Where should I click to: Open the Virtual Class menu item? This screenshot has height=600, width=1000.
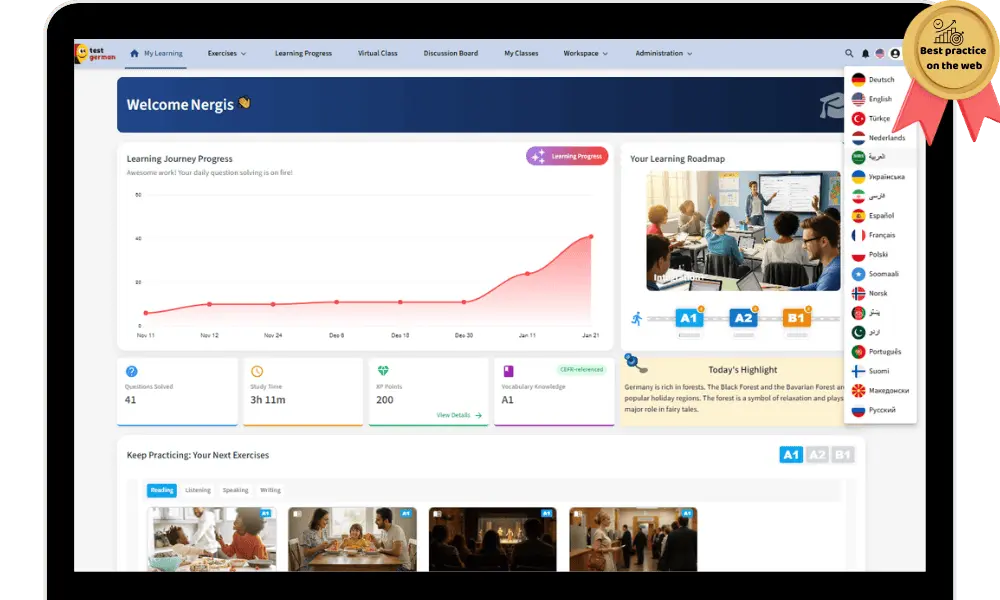(377, 54)
